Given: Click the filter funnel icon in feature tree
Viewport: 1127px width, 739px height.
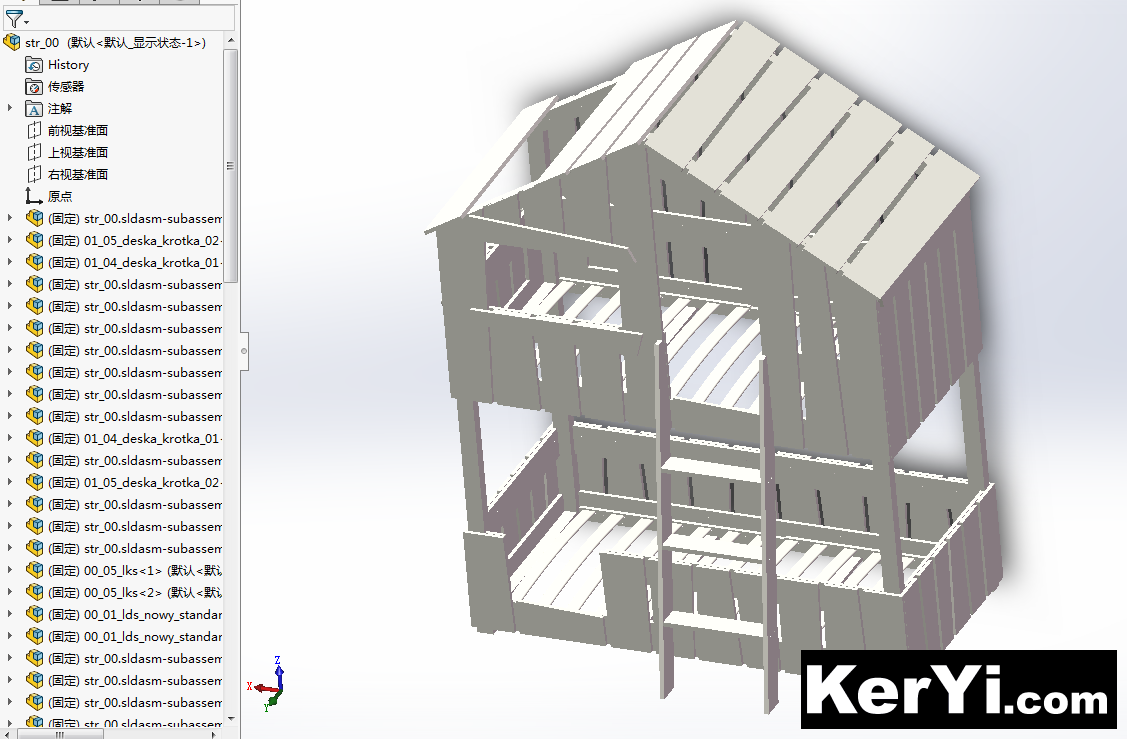Looking at the screenshot, I should click(x=13, y=18).
